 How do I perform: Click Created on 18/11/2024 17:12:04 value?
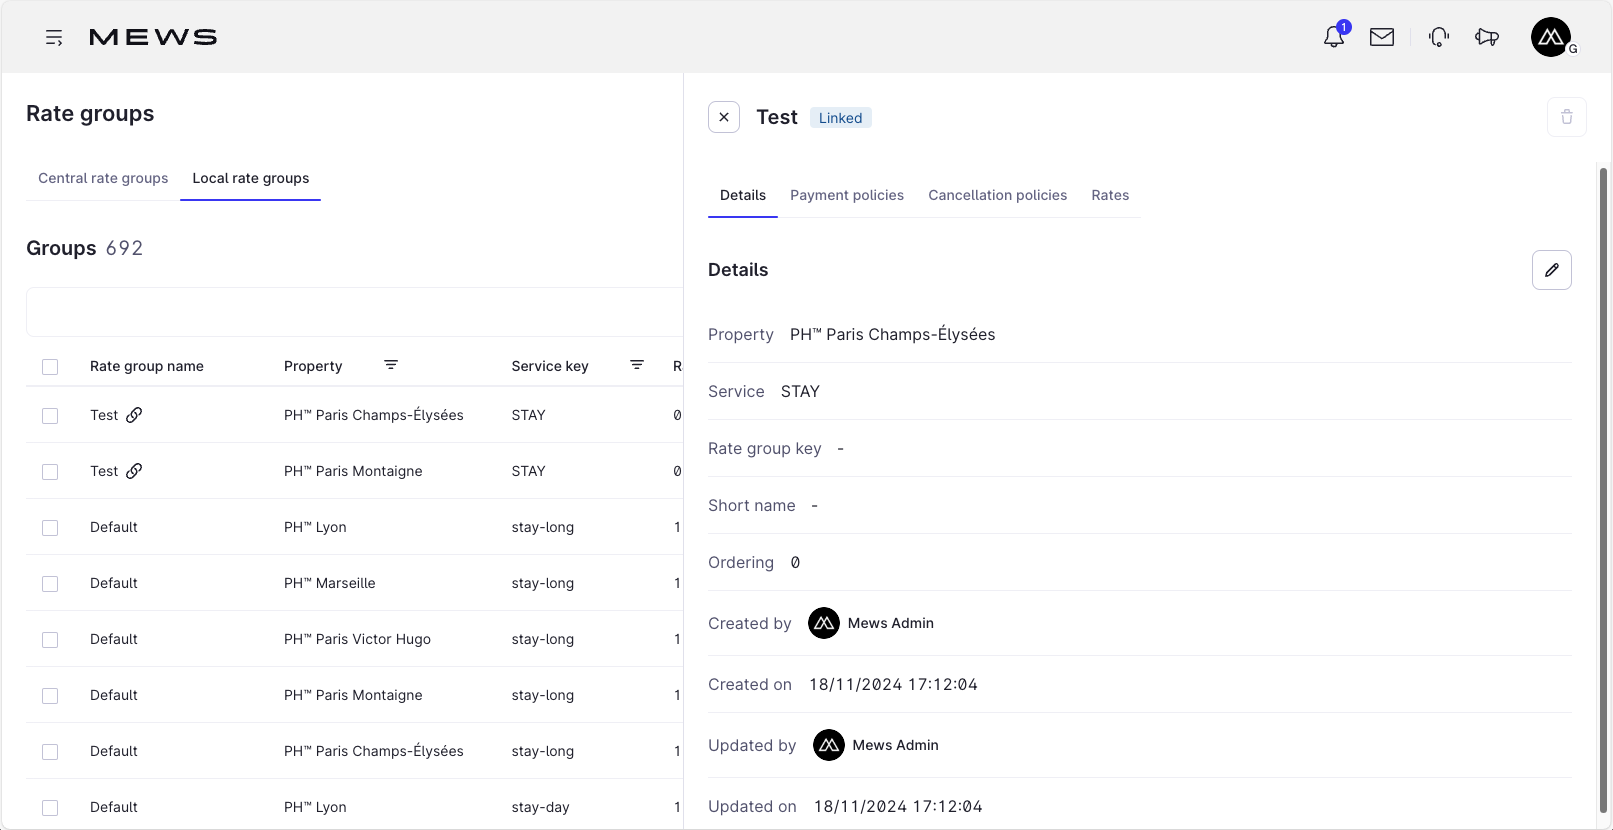(x=893, y=684)
